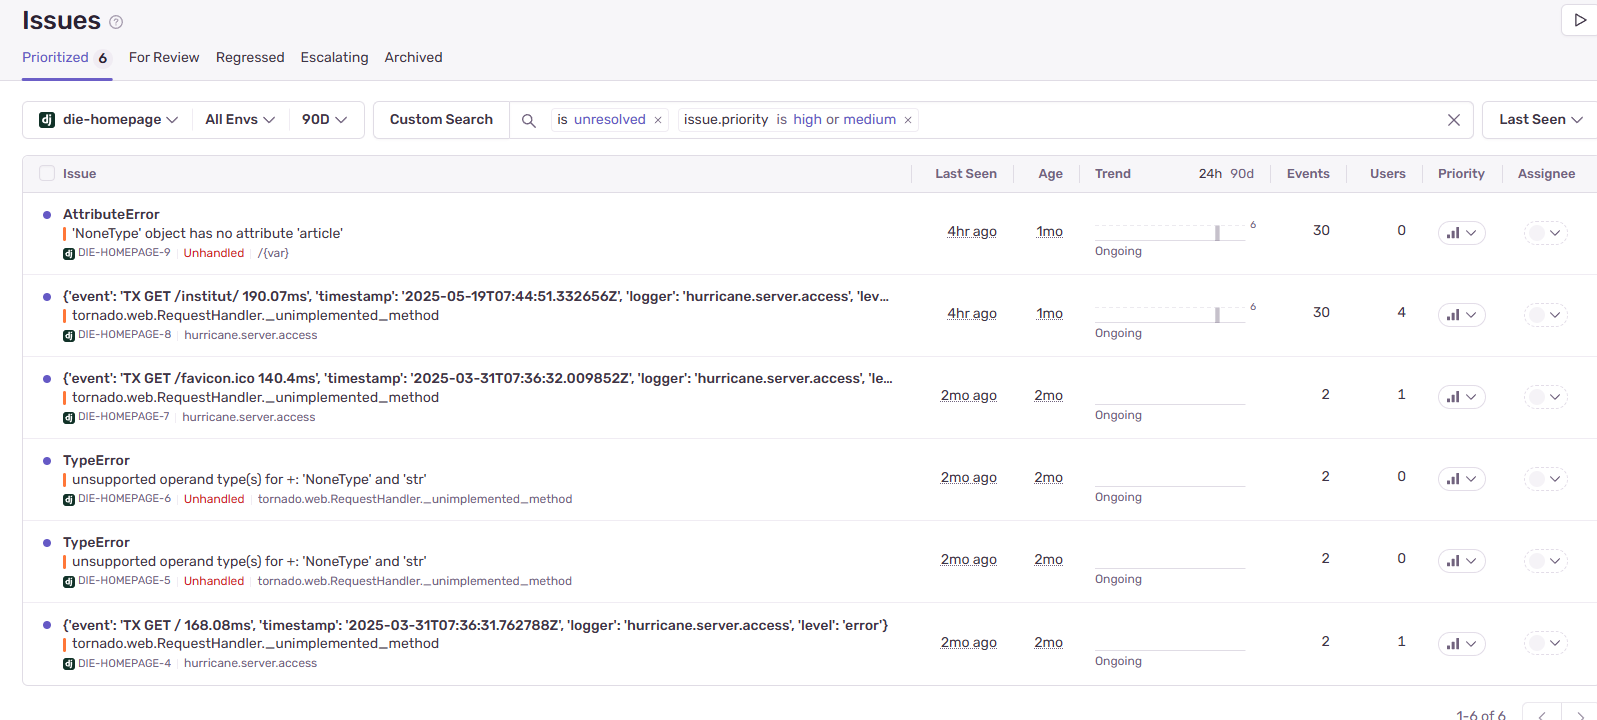Open the Archived tab
Image resolution: width=1597 pixels, height=720 pixels.
[413, 58]
